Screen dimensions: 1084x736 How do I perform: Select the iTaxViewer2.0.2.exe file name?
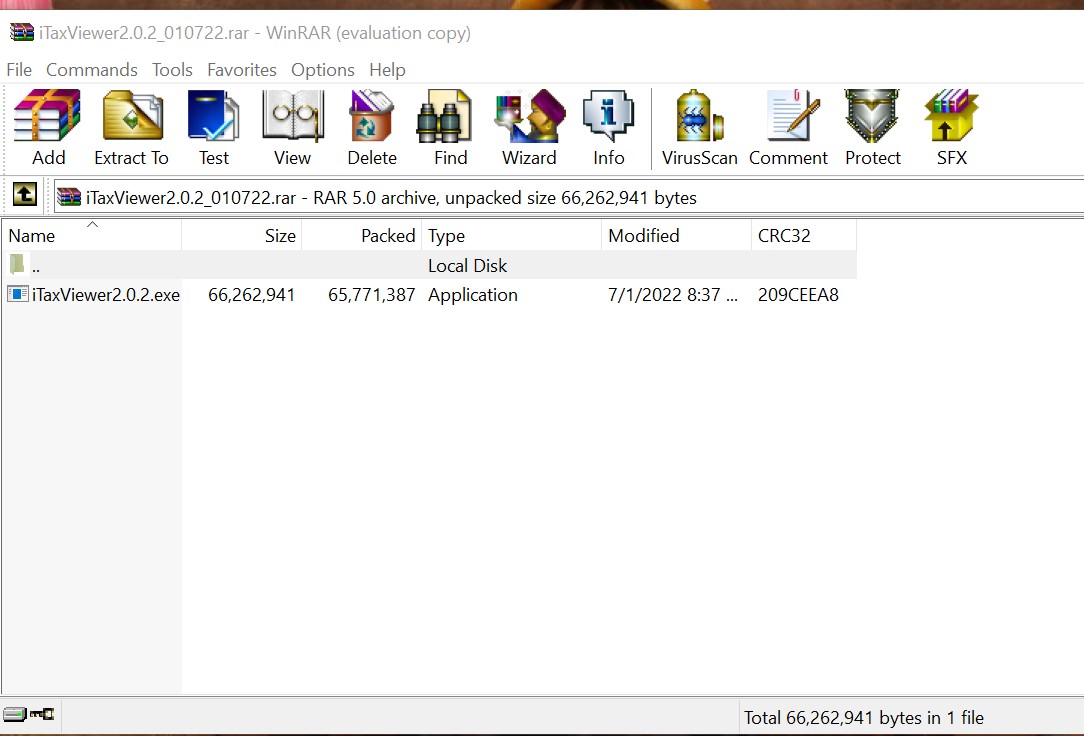pos(106,295)
